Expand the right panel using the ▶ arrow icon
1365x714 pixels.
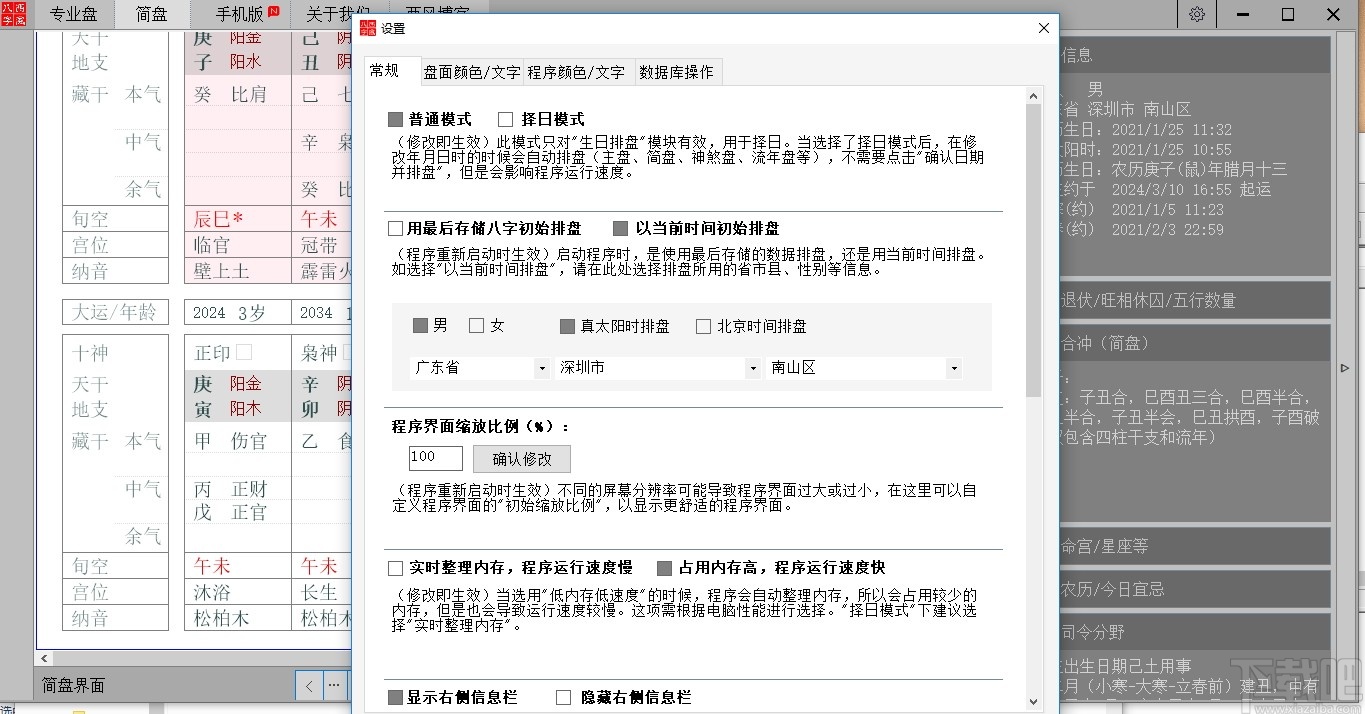(x=1344, y=368)
